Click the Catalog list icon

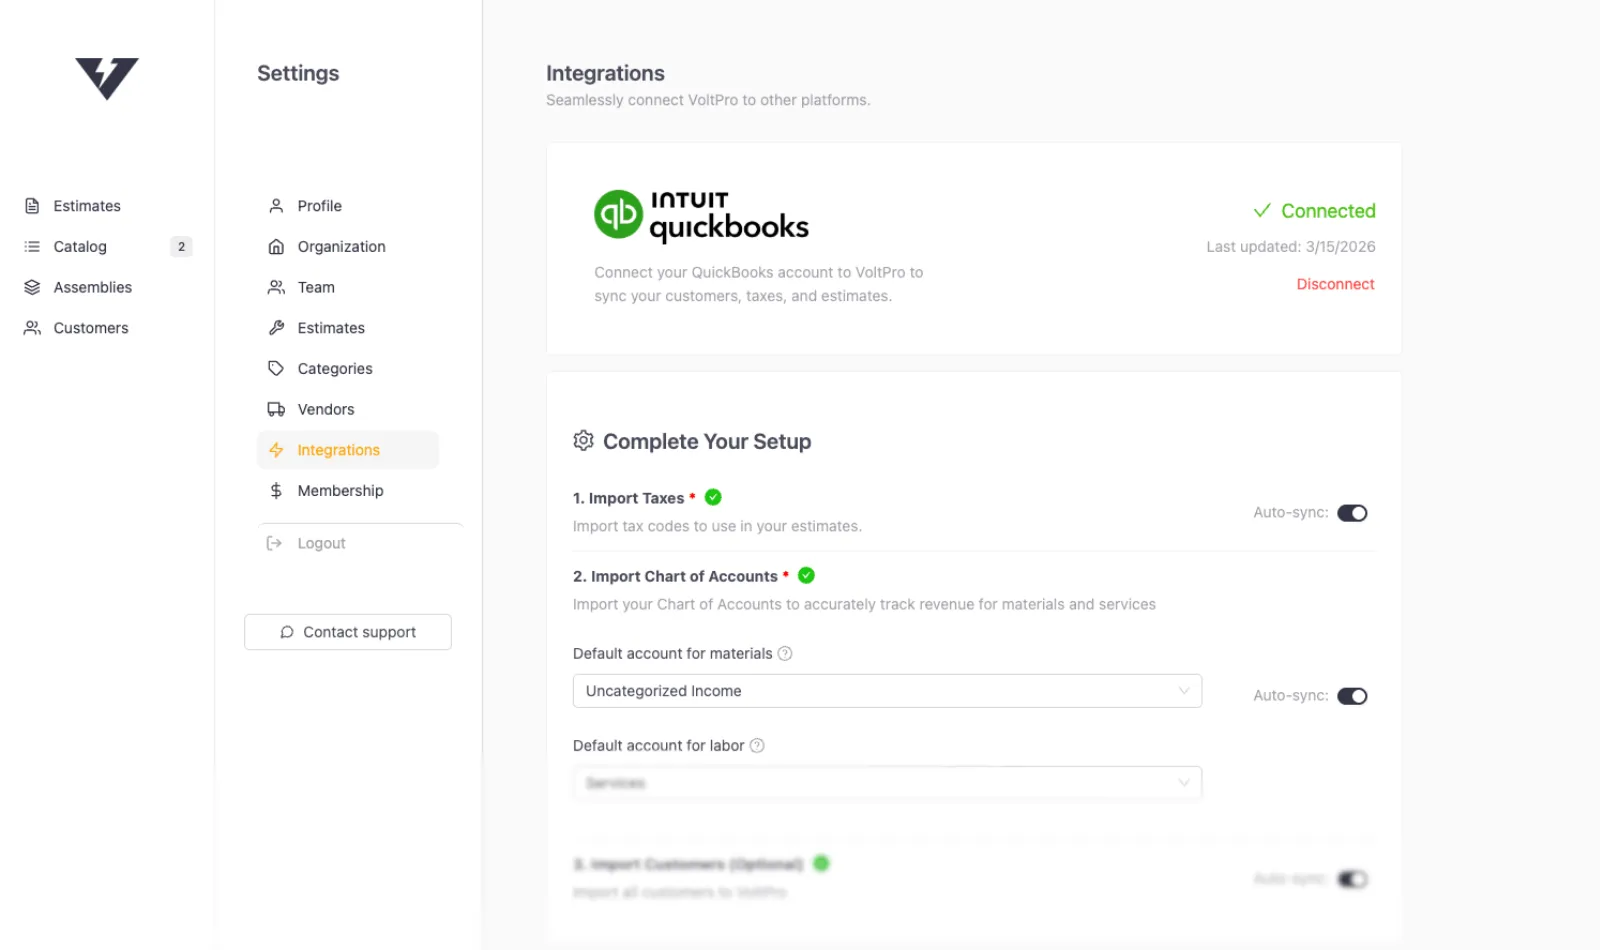(x=31, y=246)
